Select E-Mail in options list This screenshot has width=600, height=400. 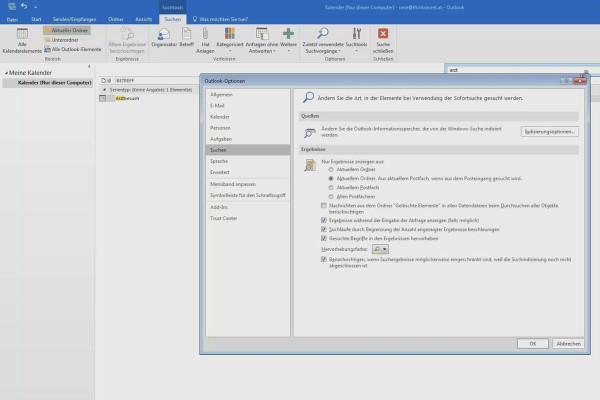click(248, 106)
